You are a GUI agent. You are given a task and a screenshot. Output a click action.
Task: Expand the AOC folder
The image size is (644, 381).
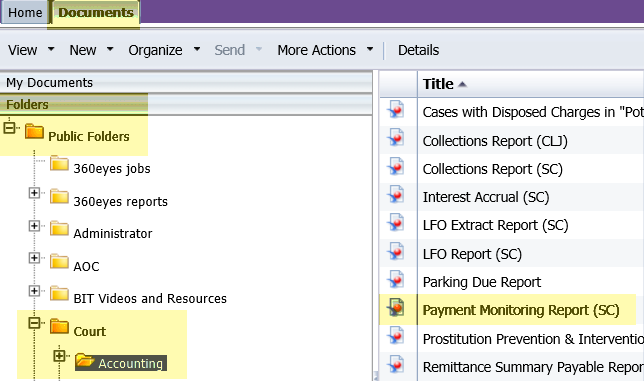pos(34,258)
